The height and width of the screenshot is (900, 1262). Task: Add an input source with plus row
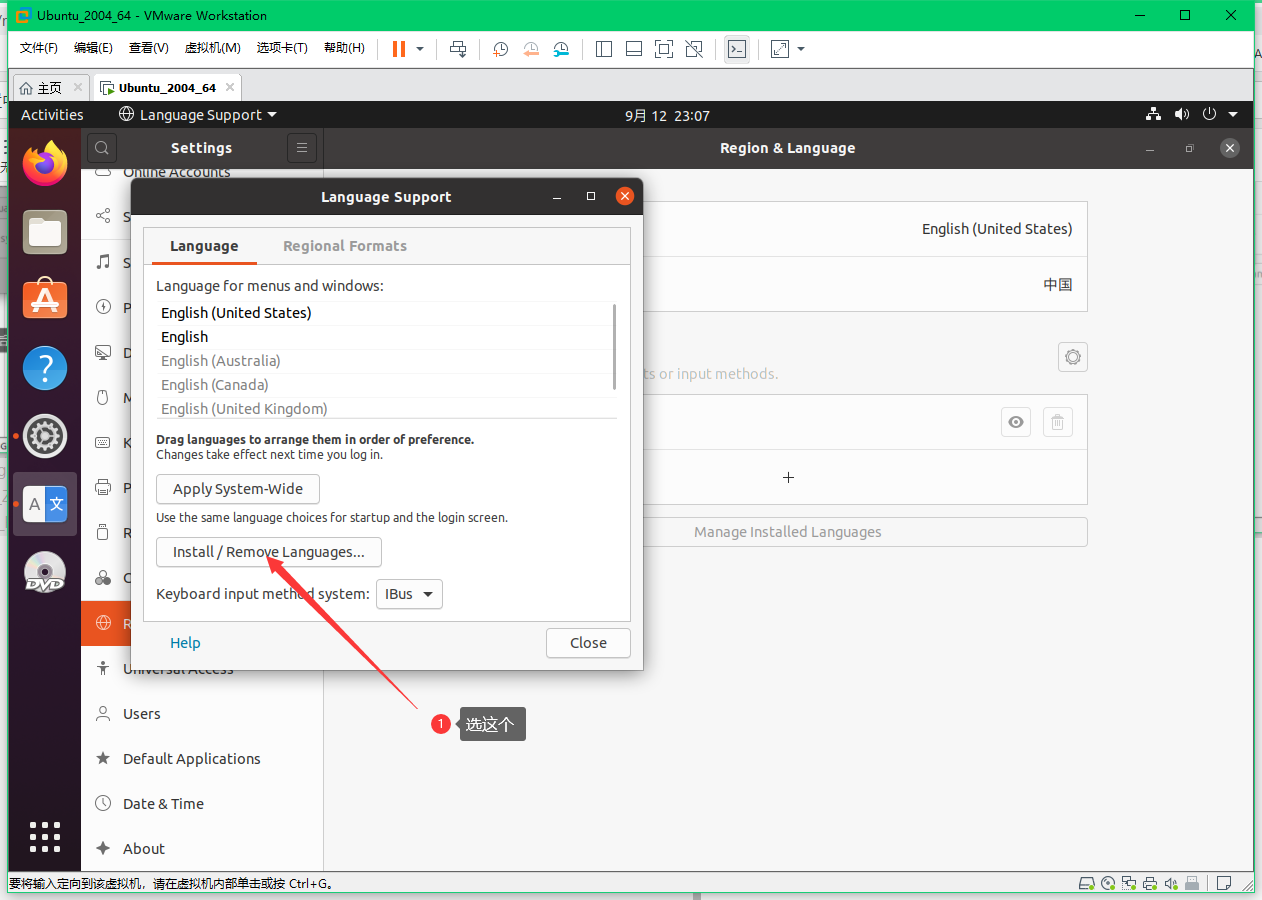[788, 477]
